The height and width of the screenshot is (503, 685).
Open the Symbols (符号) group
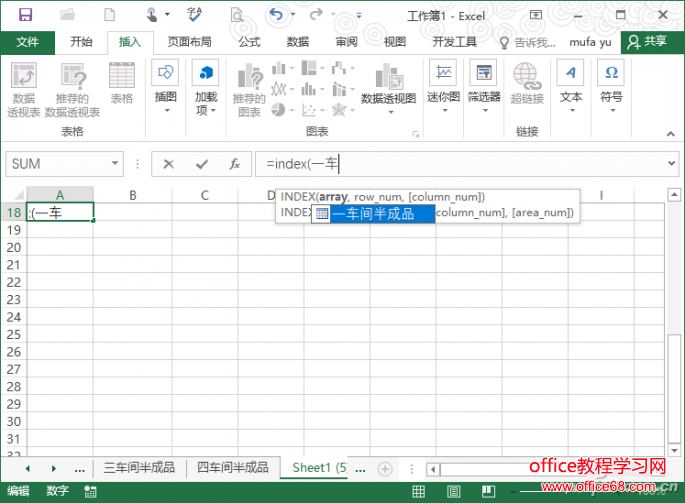pyautogui.click(x=611, y=87)
